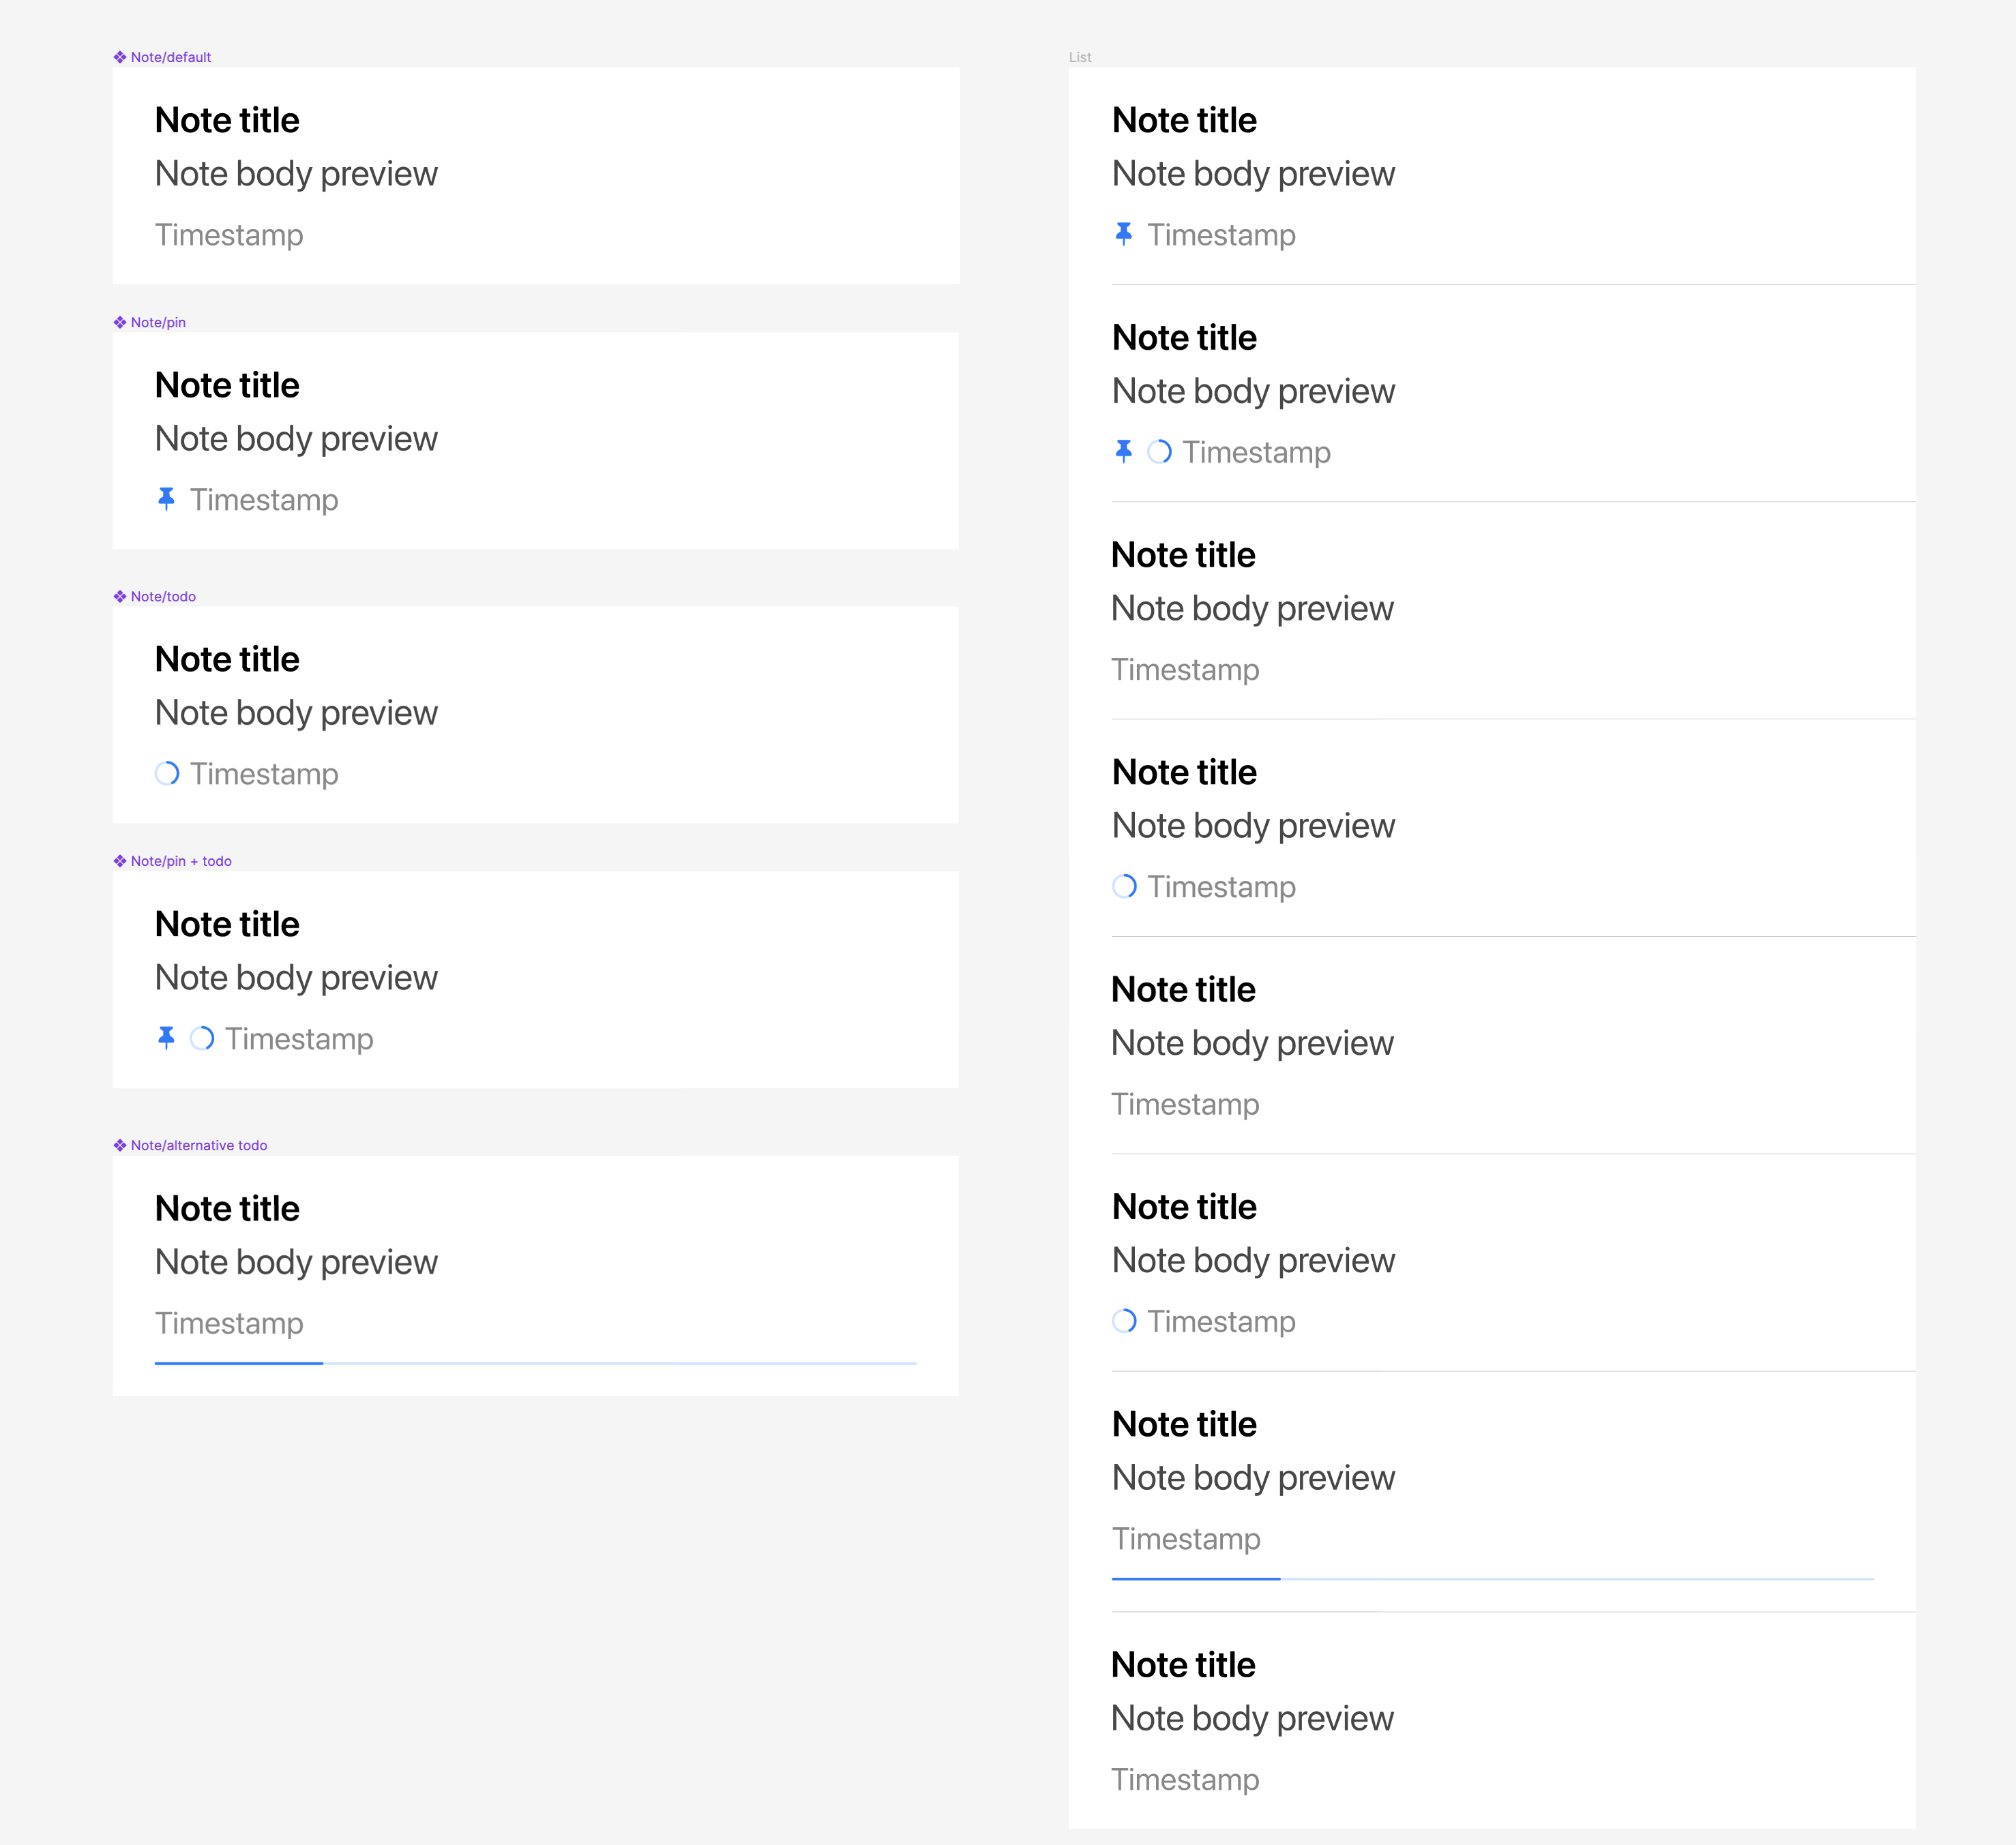
Task: Click Note body preview in the third list note
Action: 1252,608
